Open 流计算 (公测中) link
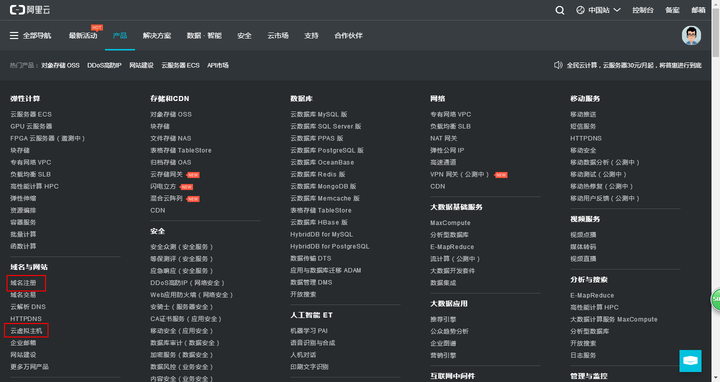 click(455, 259)
